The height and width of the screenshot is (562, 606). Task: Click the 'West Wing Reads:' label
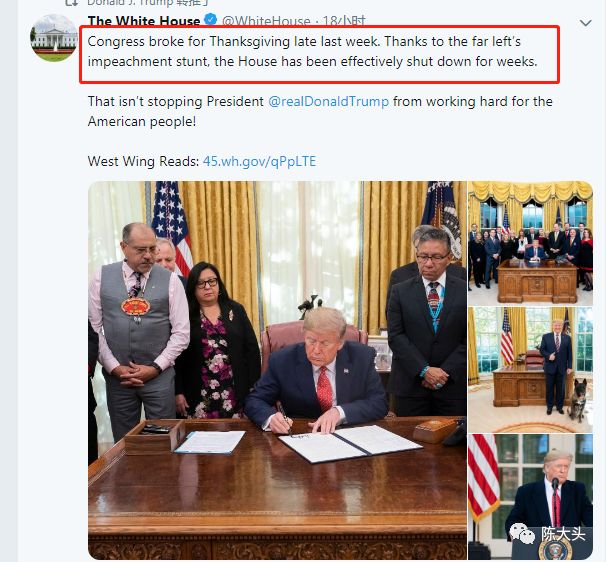[143, 161]
